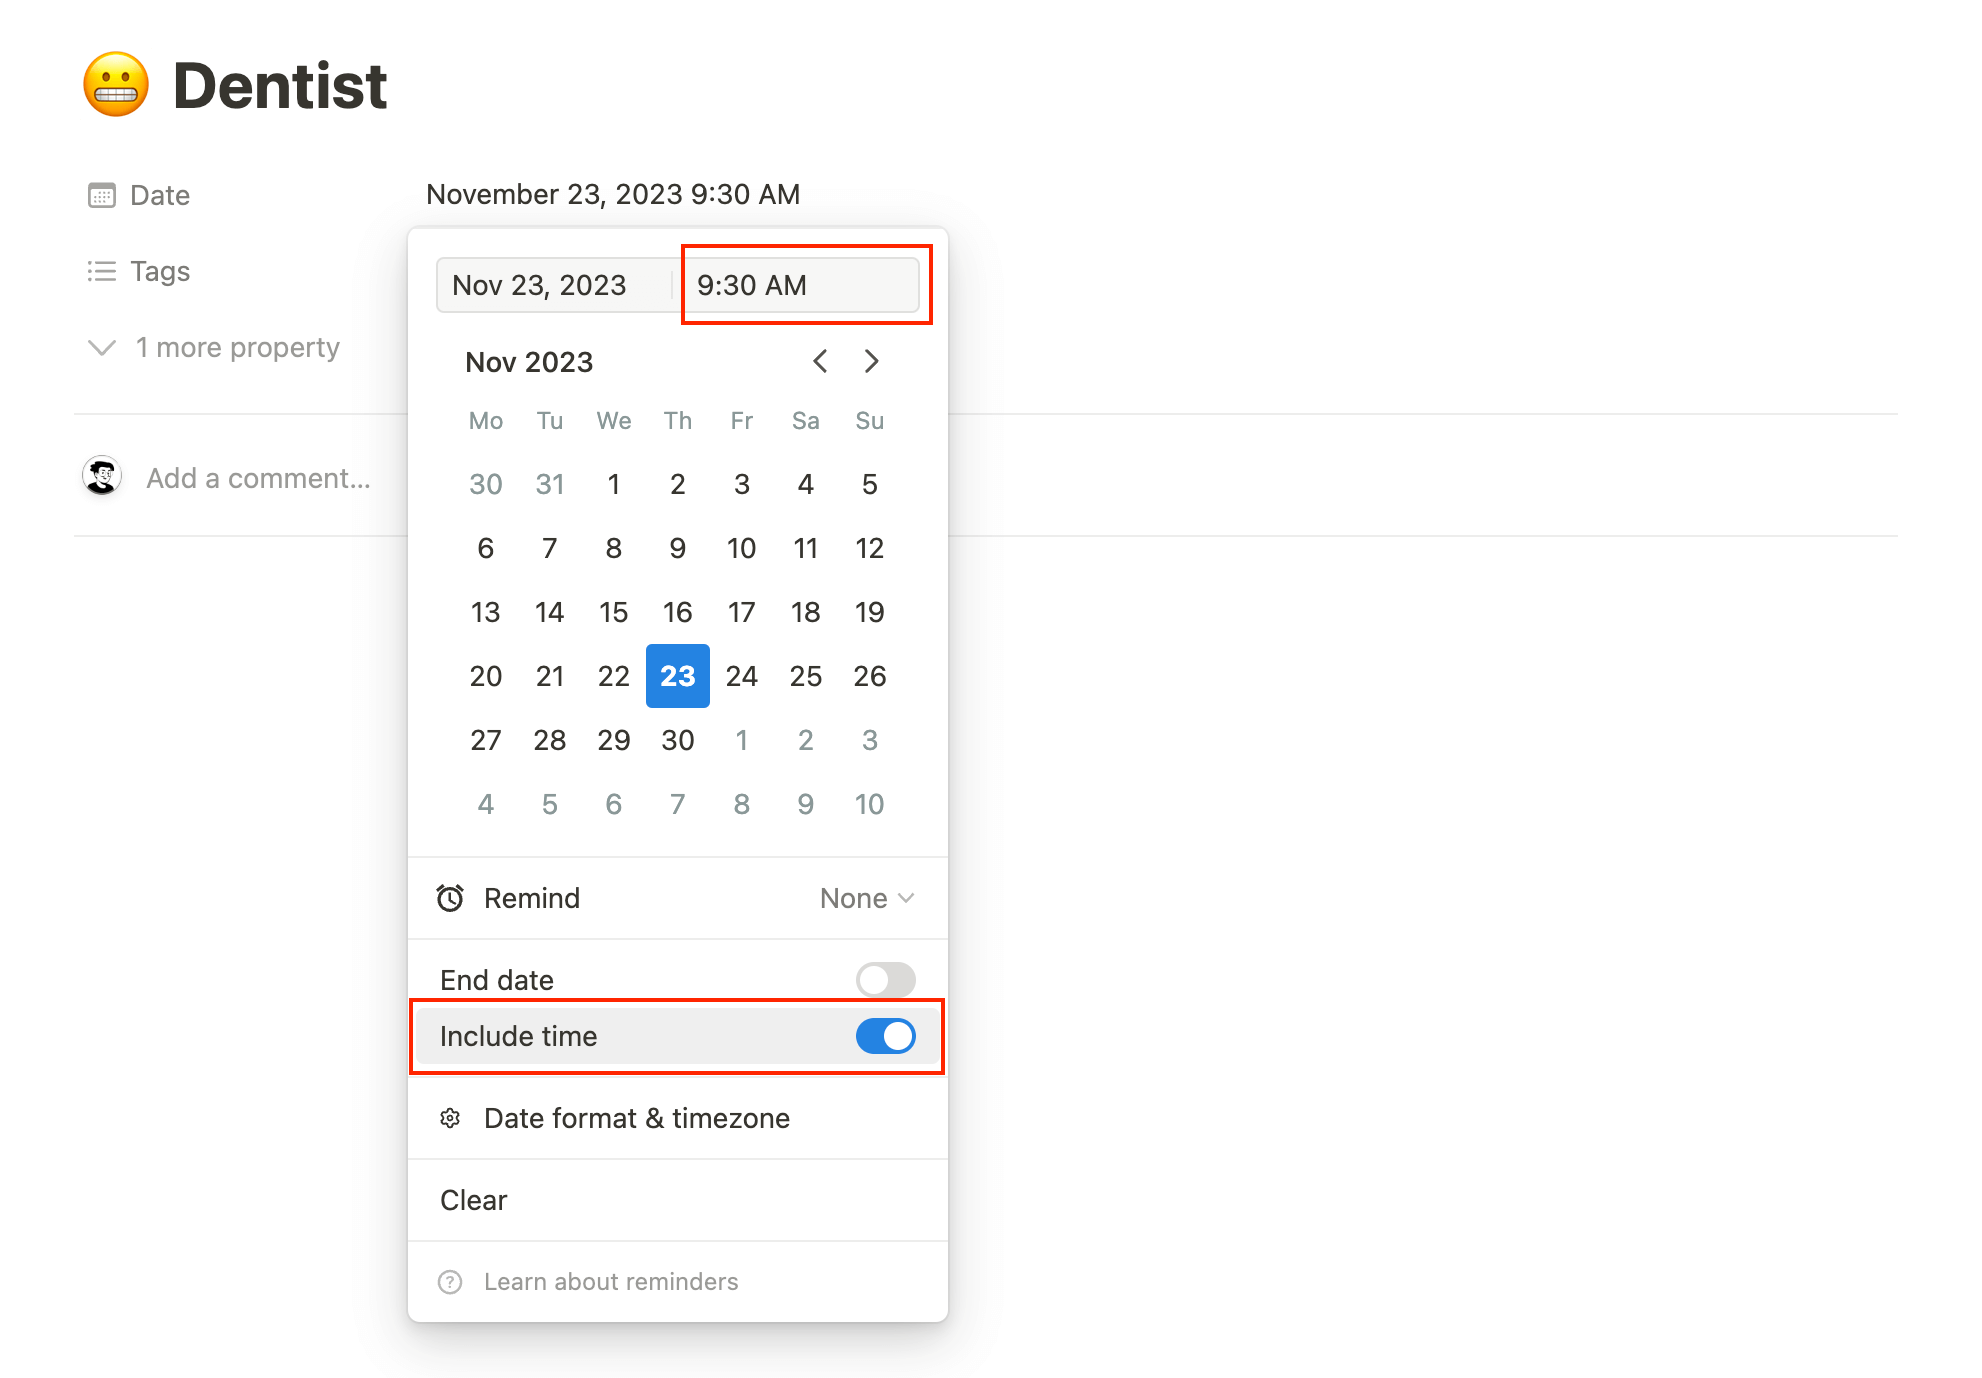The height and width of the screenshot is (1378, 1982).
Task: Click the grimacing emoji page icon
Action: [116, 84]
